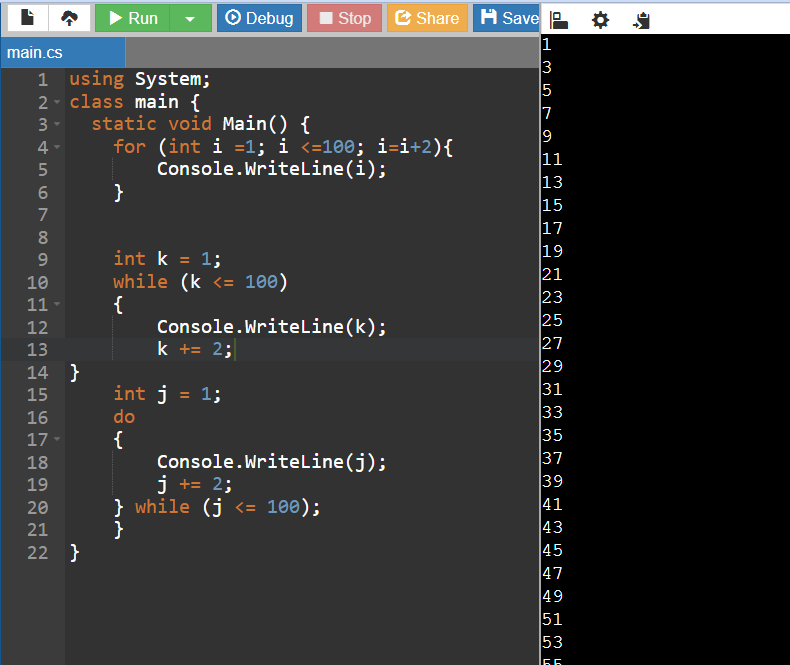Collapse the while block fold arrow on line 11

pyautogui.click(x=57, y=304)
